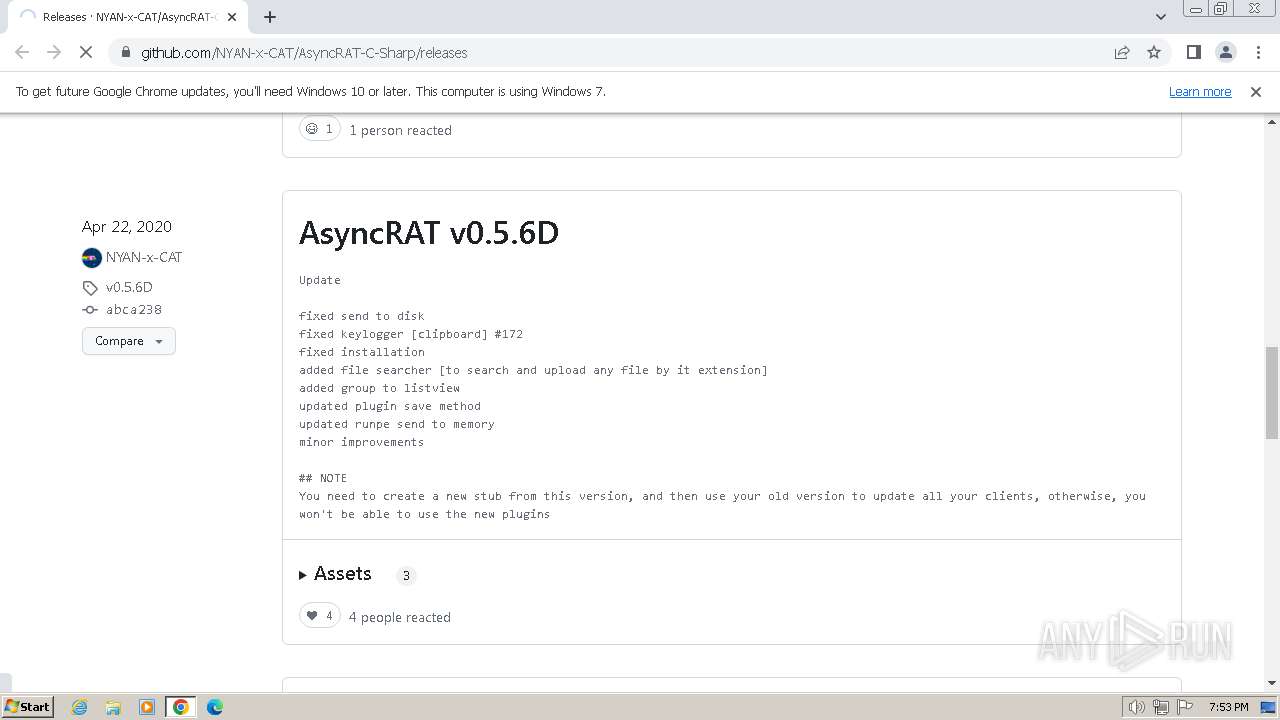Click the 'Apr 22, 2020' release date
1280x720 pixels.
tap(127, 227)
